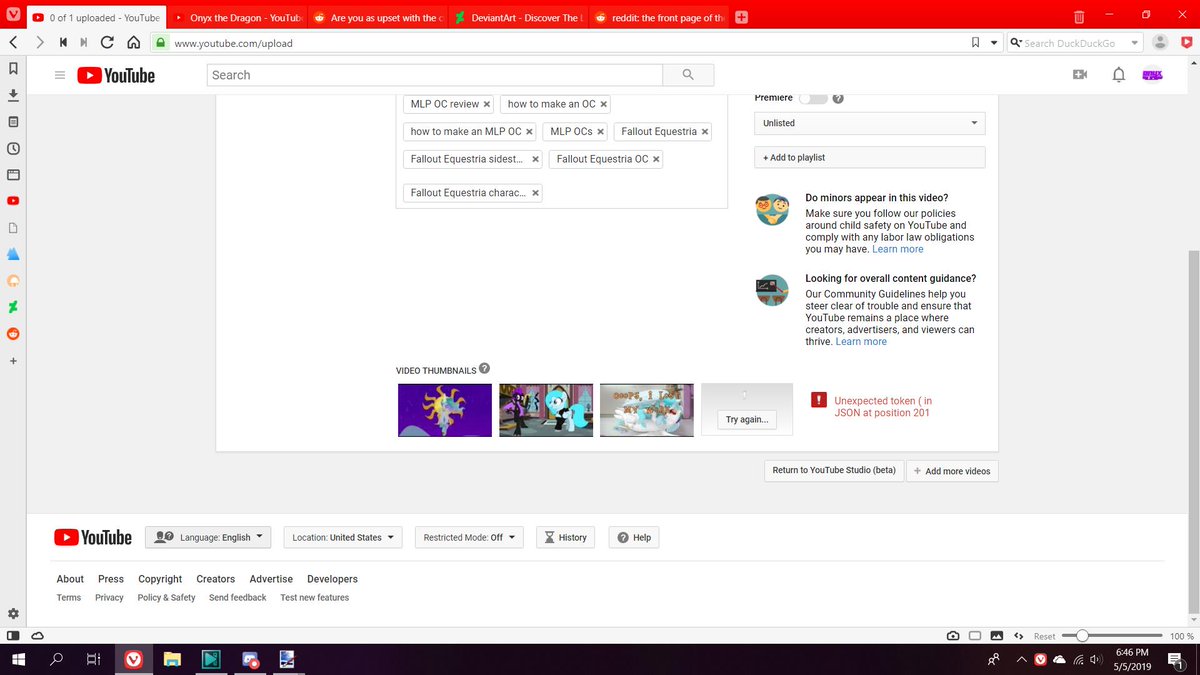The width and height of the screenshot is (1200, 675).
Task: Open the YouTube account avatar menu
Action: 1153,75
